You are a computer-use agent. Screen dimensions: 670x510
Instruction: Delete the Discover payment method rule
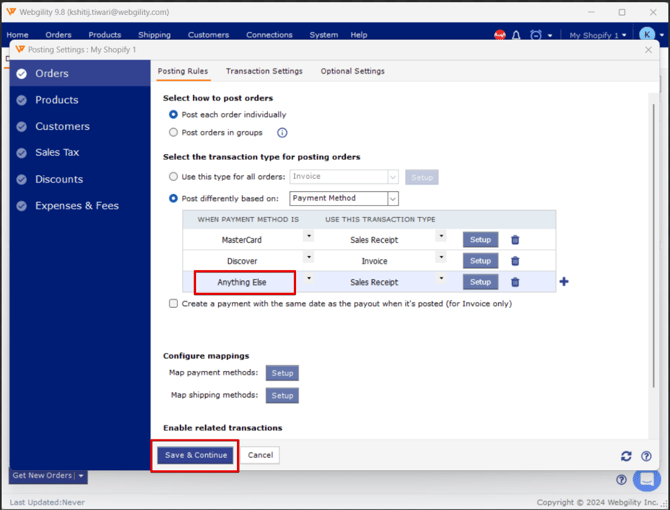click(515, 261)
